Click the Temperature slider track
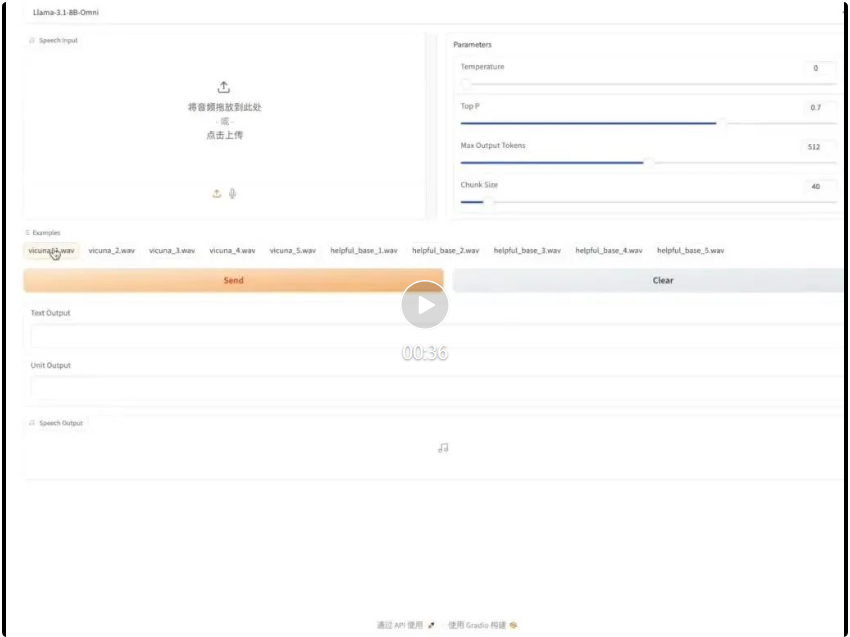This screenshot has width=850, height=637. click(x=640, y=84)
